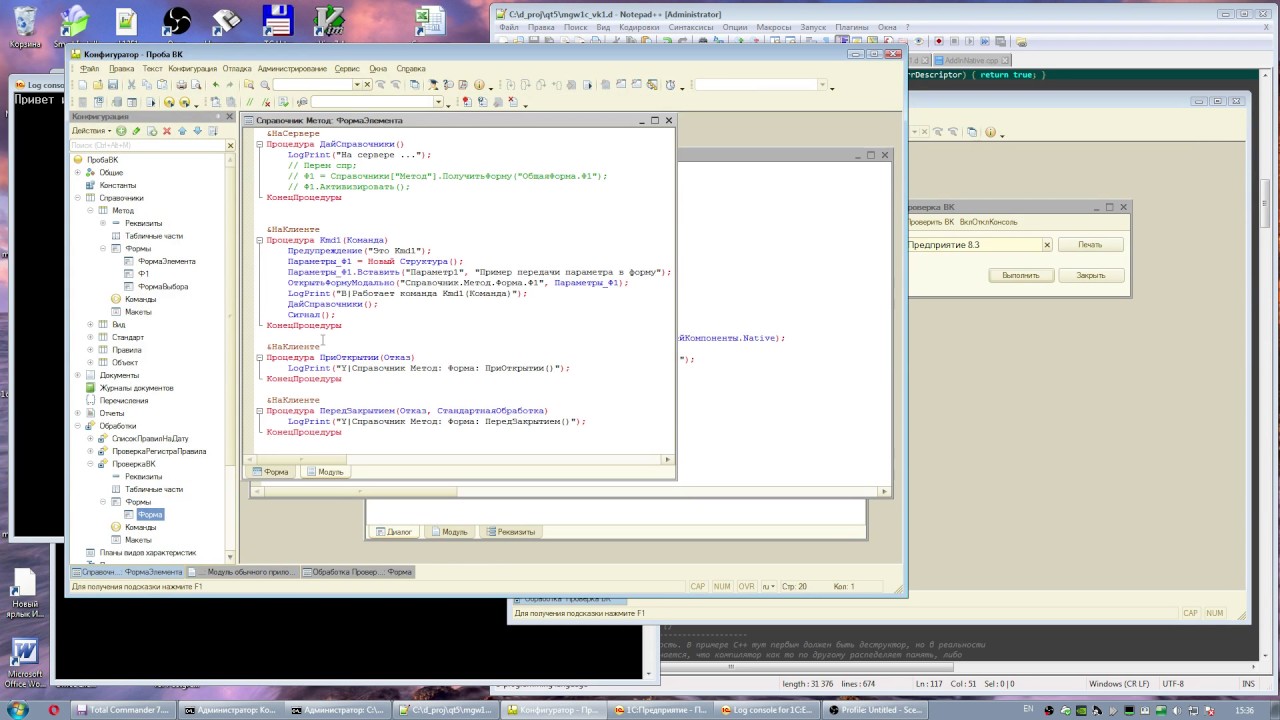Screen dimensions: 1280x720
Task: Click the Print icon in Configurator toolbar
Action: point(180,85)
